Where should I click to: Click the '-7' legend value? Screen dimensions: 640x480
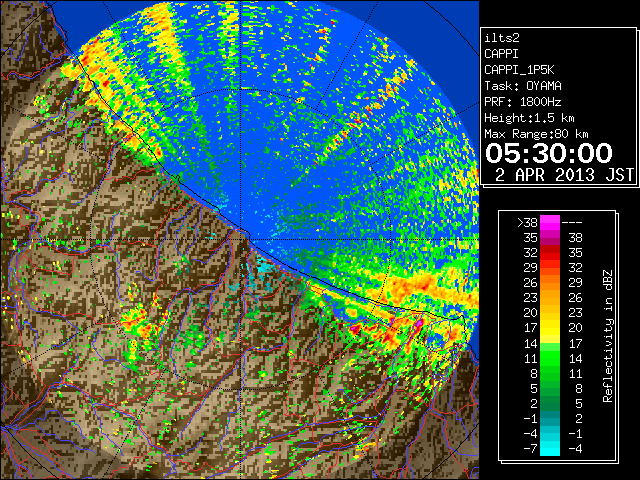tap(530, 449)
